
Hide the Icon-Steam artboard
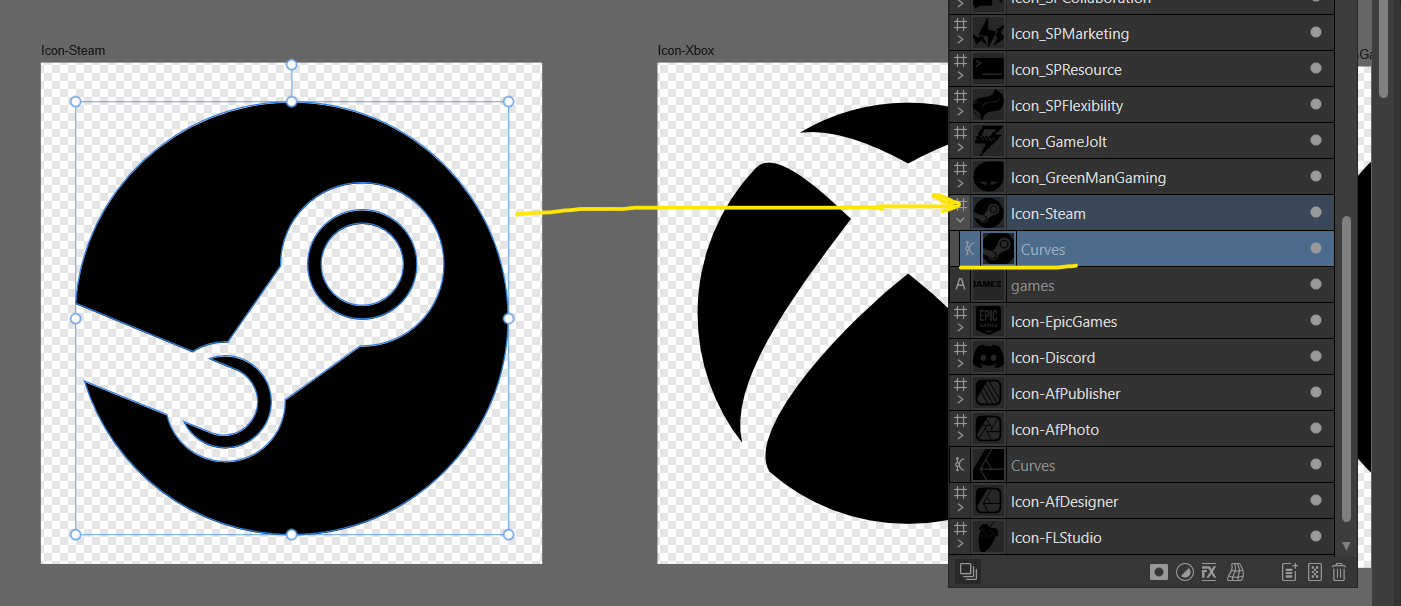click(1316, 212)
